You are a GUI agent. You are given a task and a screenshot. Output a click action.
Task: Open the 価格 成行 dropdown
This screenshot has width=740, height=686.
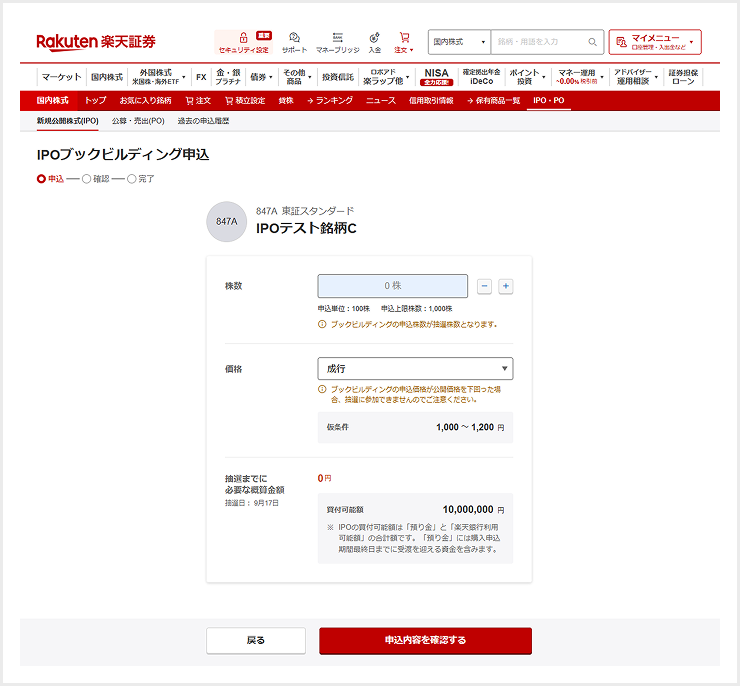[415, 369]
